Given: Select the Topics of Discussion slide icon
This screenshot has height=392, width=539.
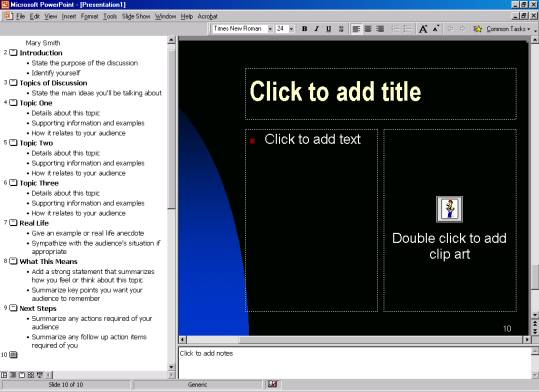Looking at the screenshot, I should click(13, 83).
